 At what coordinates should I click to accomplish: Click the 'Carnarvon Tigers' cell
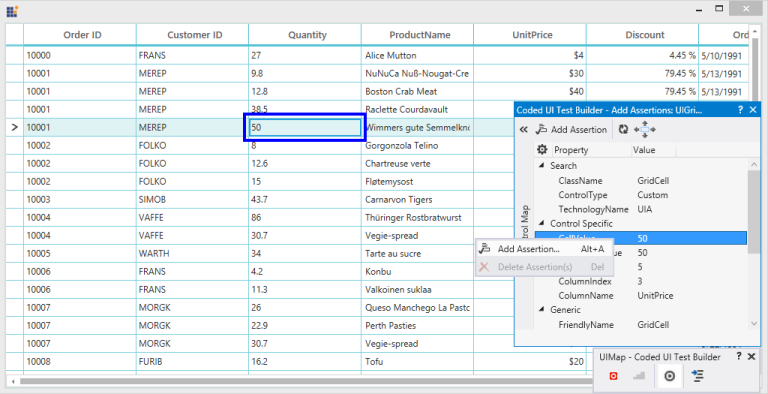pos(417,199)
